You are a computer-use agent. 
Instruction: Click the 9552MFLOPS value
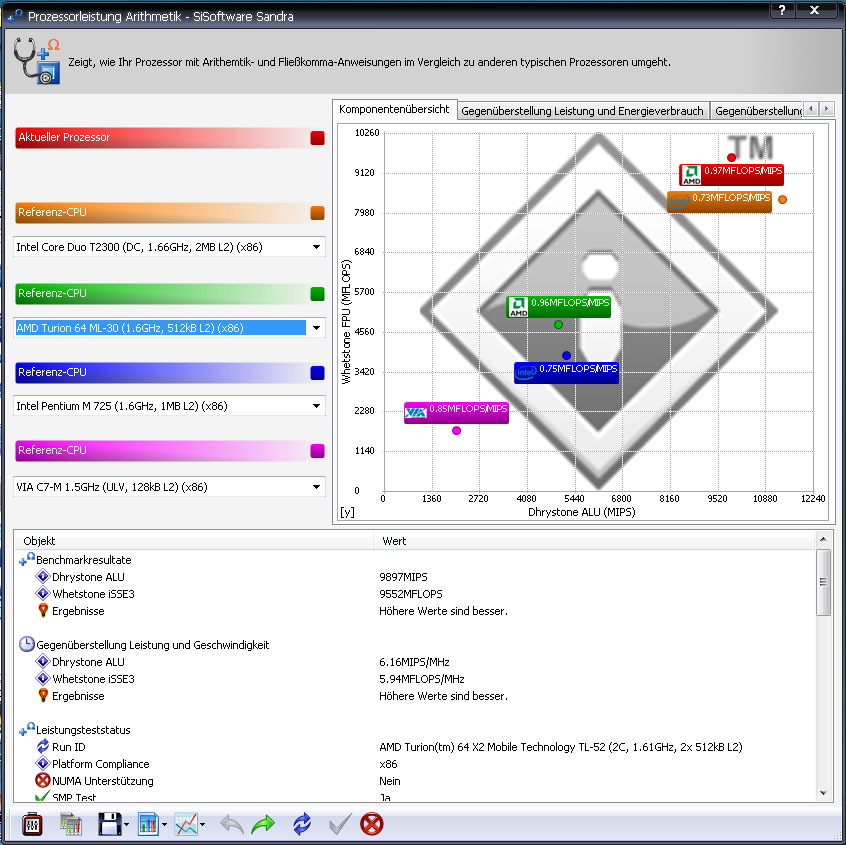click(x=411, y=594)
